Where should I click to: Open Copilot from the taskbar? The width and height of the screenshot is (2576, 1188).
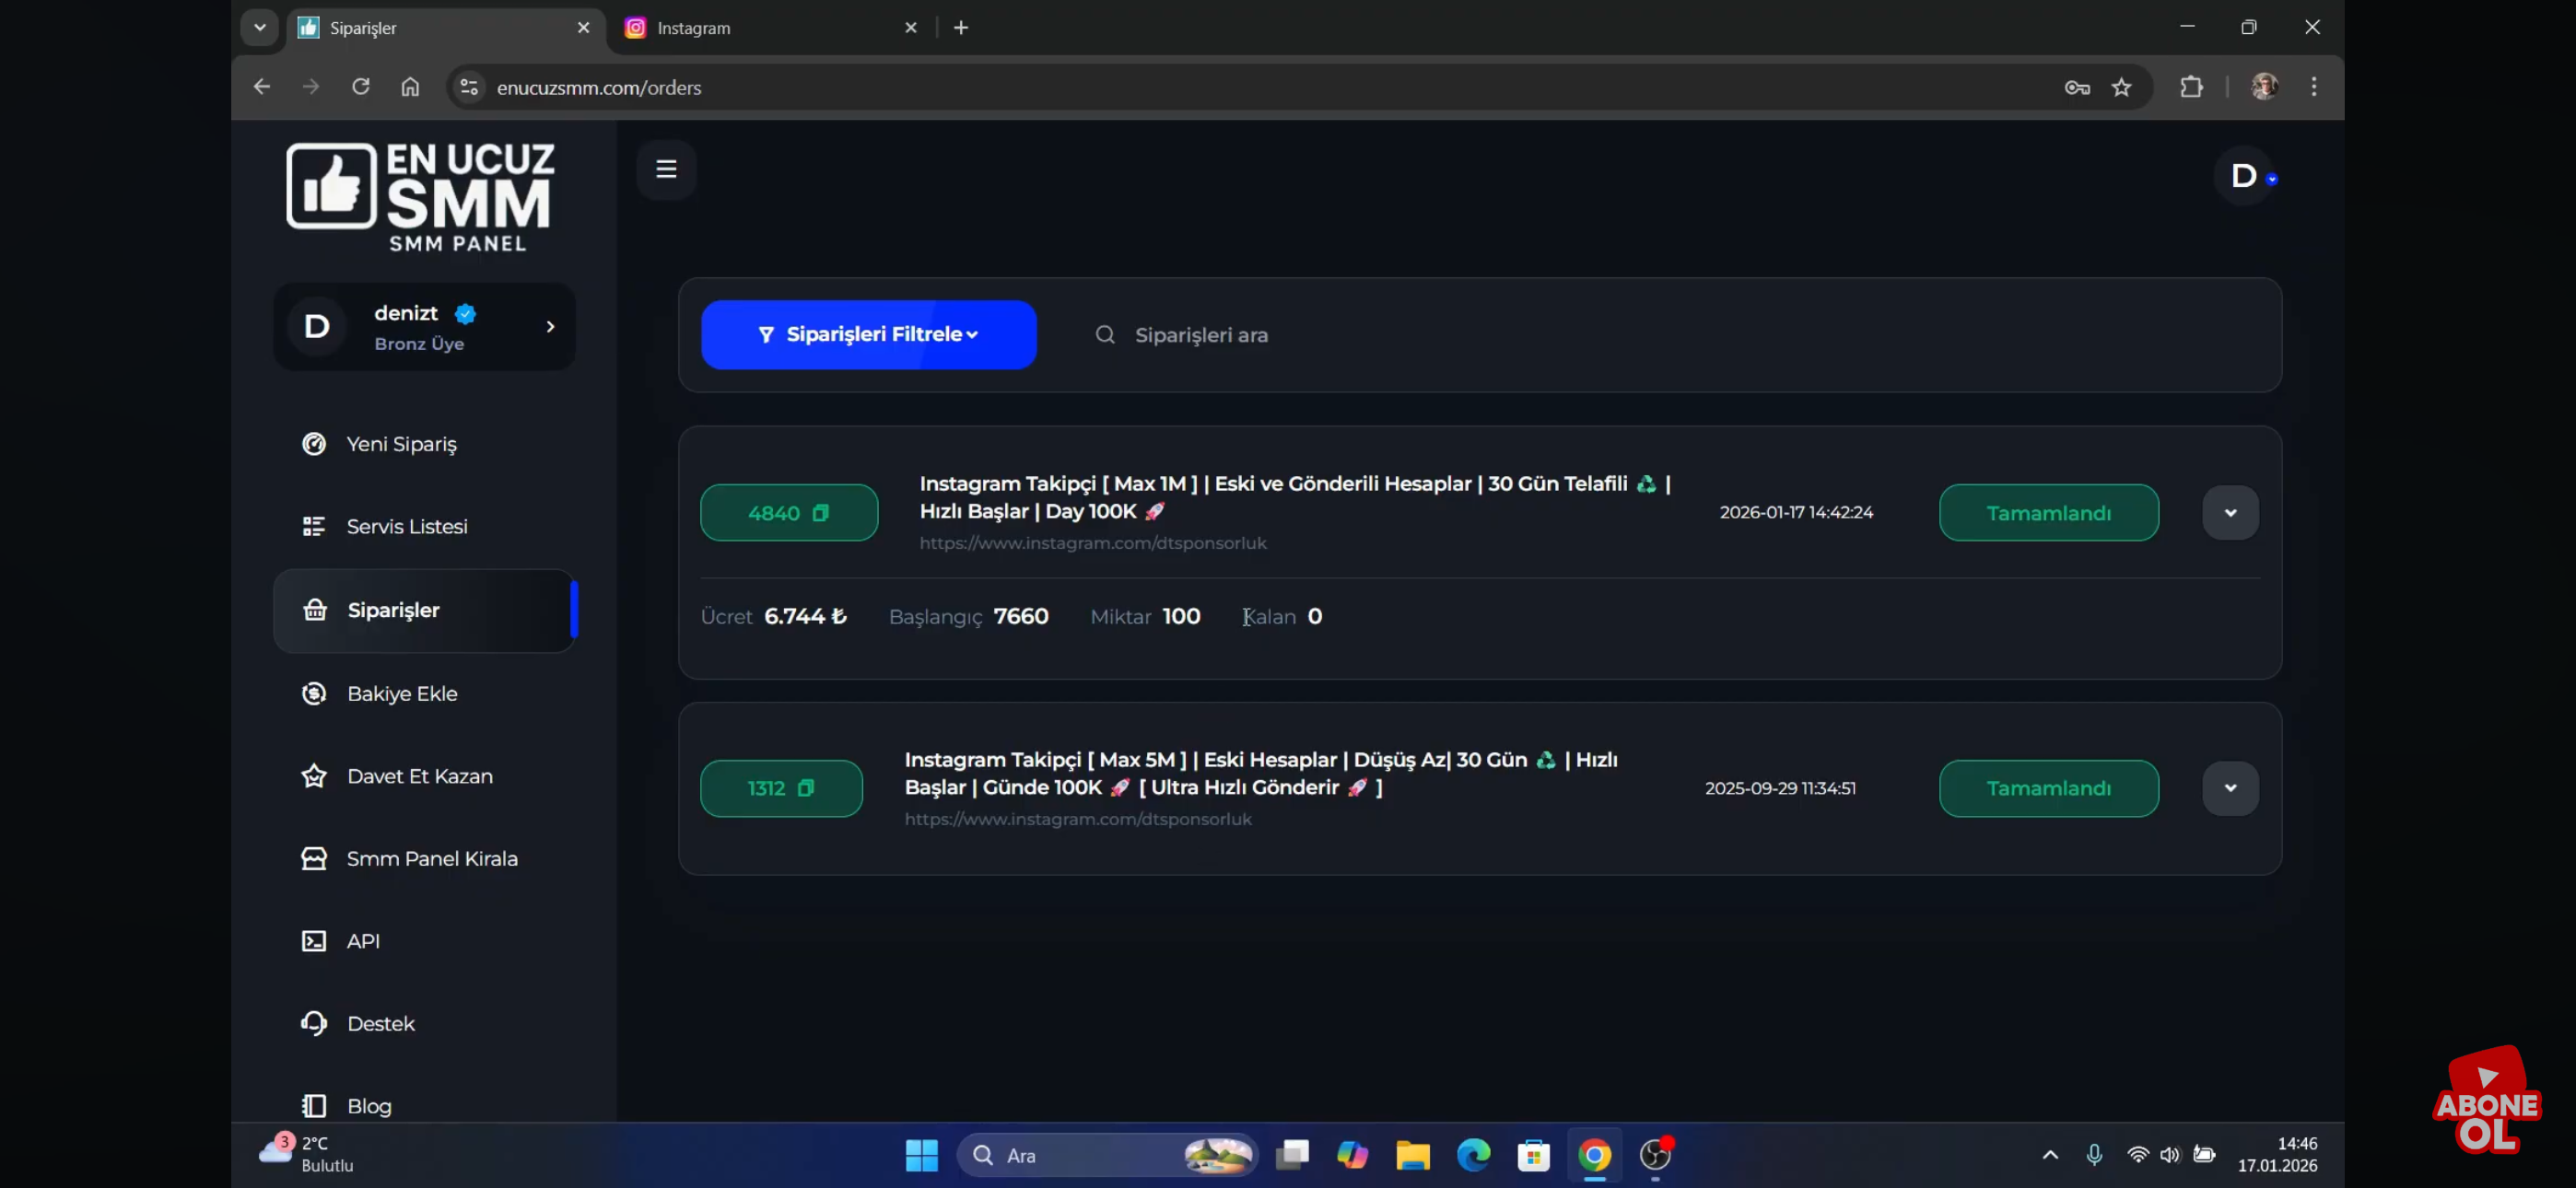coord(1352,1155)
